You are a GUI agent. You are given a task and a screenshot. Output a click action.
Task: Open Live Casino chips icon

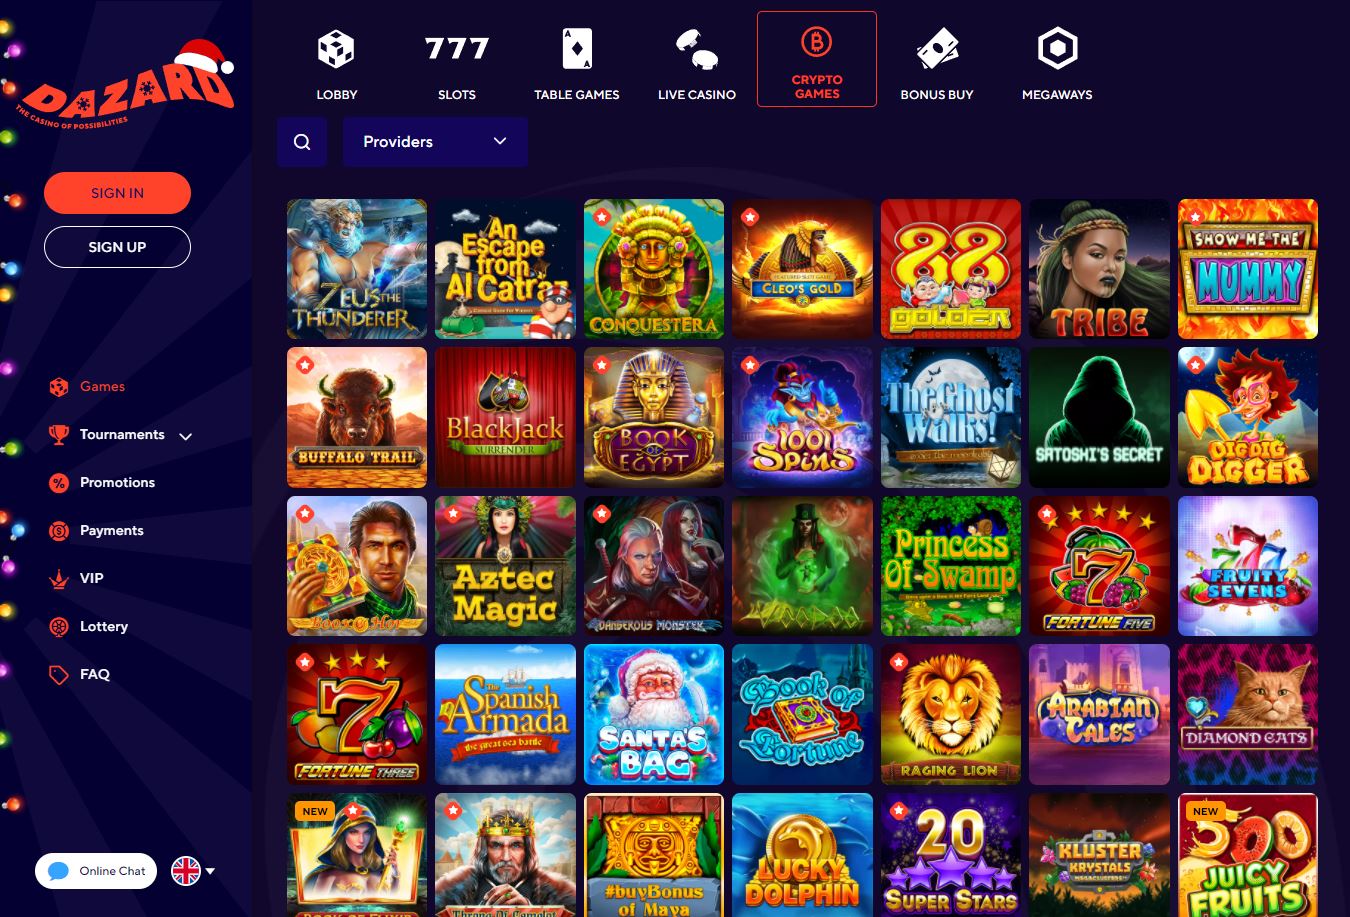697,49
